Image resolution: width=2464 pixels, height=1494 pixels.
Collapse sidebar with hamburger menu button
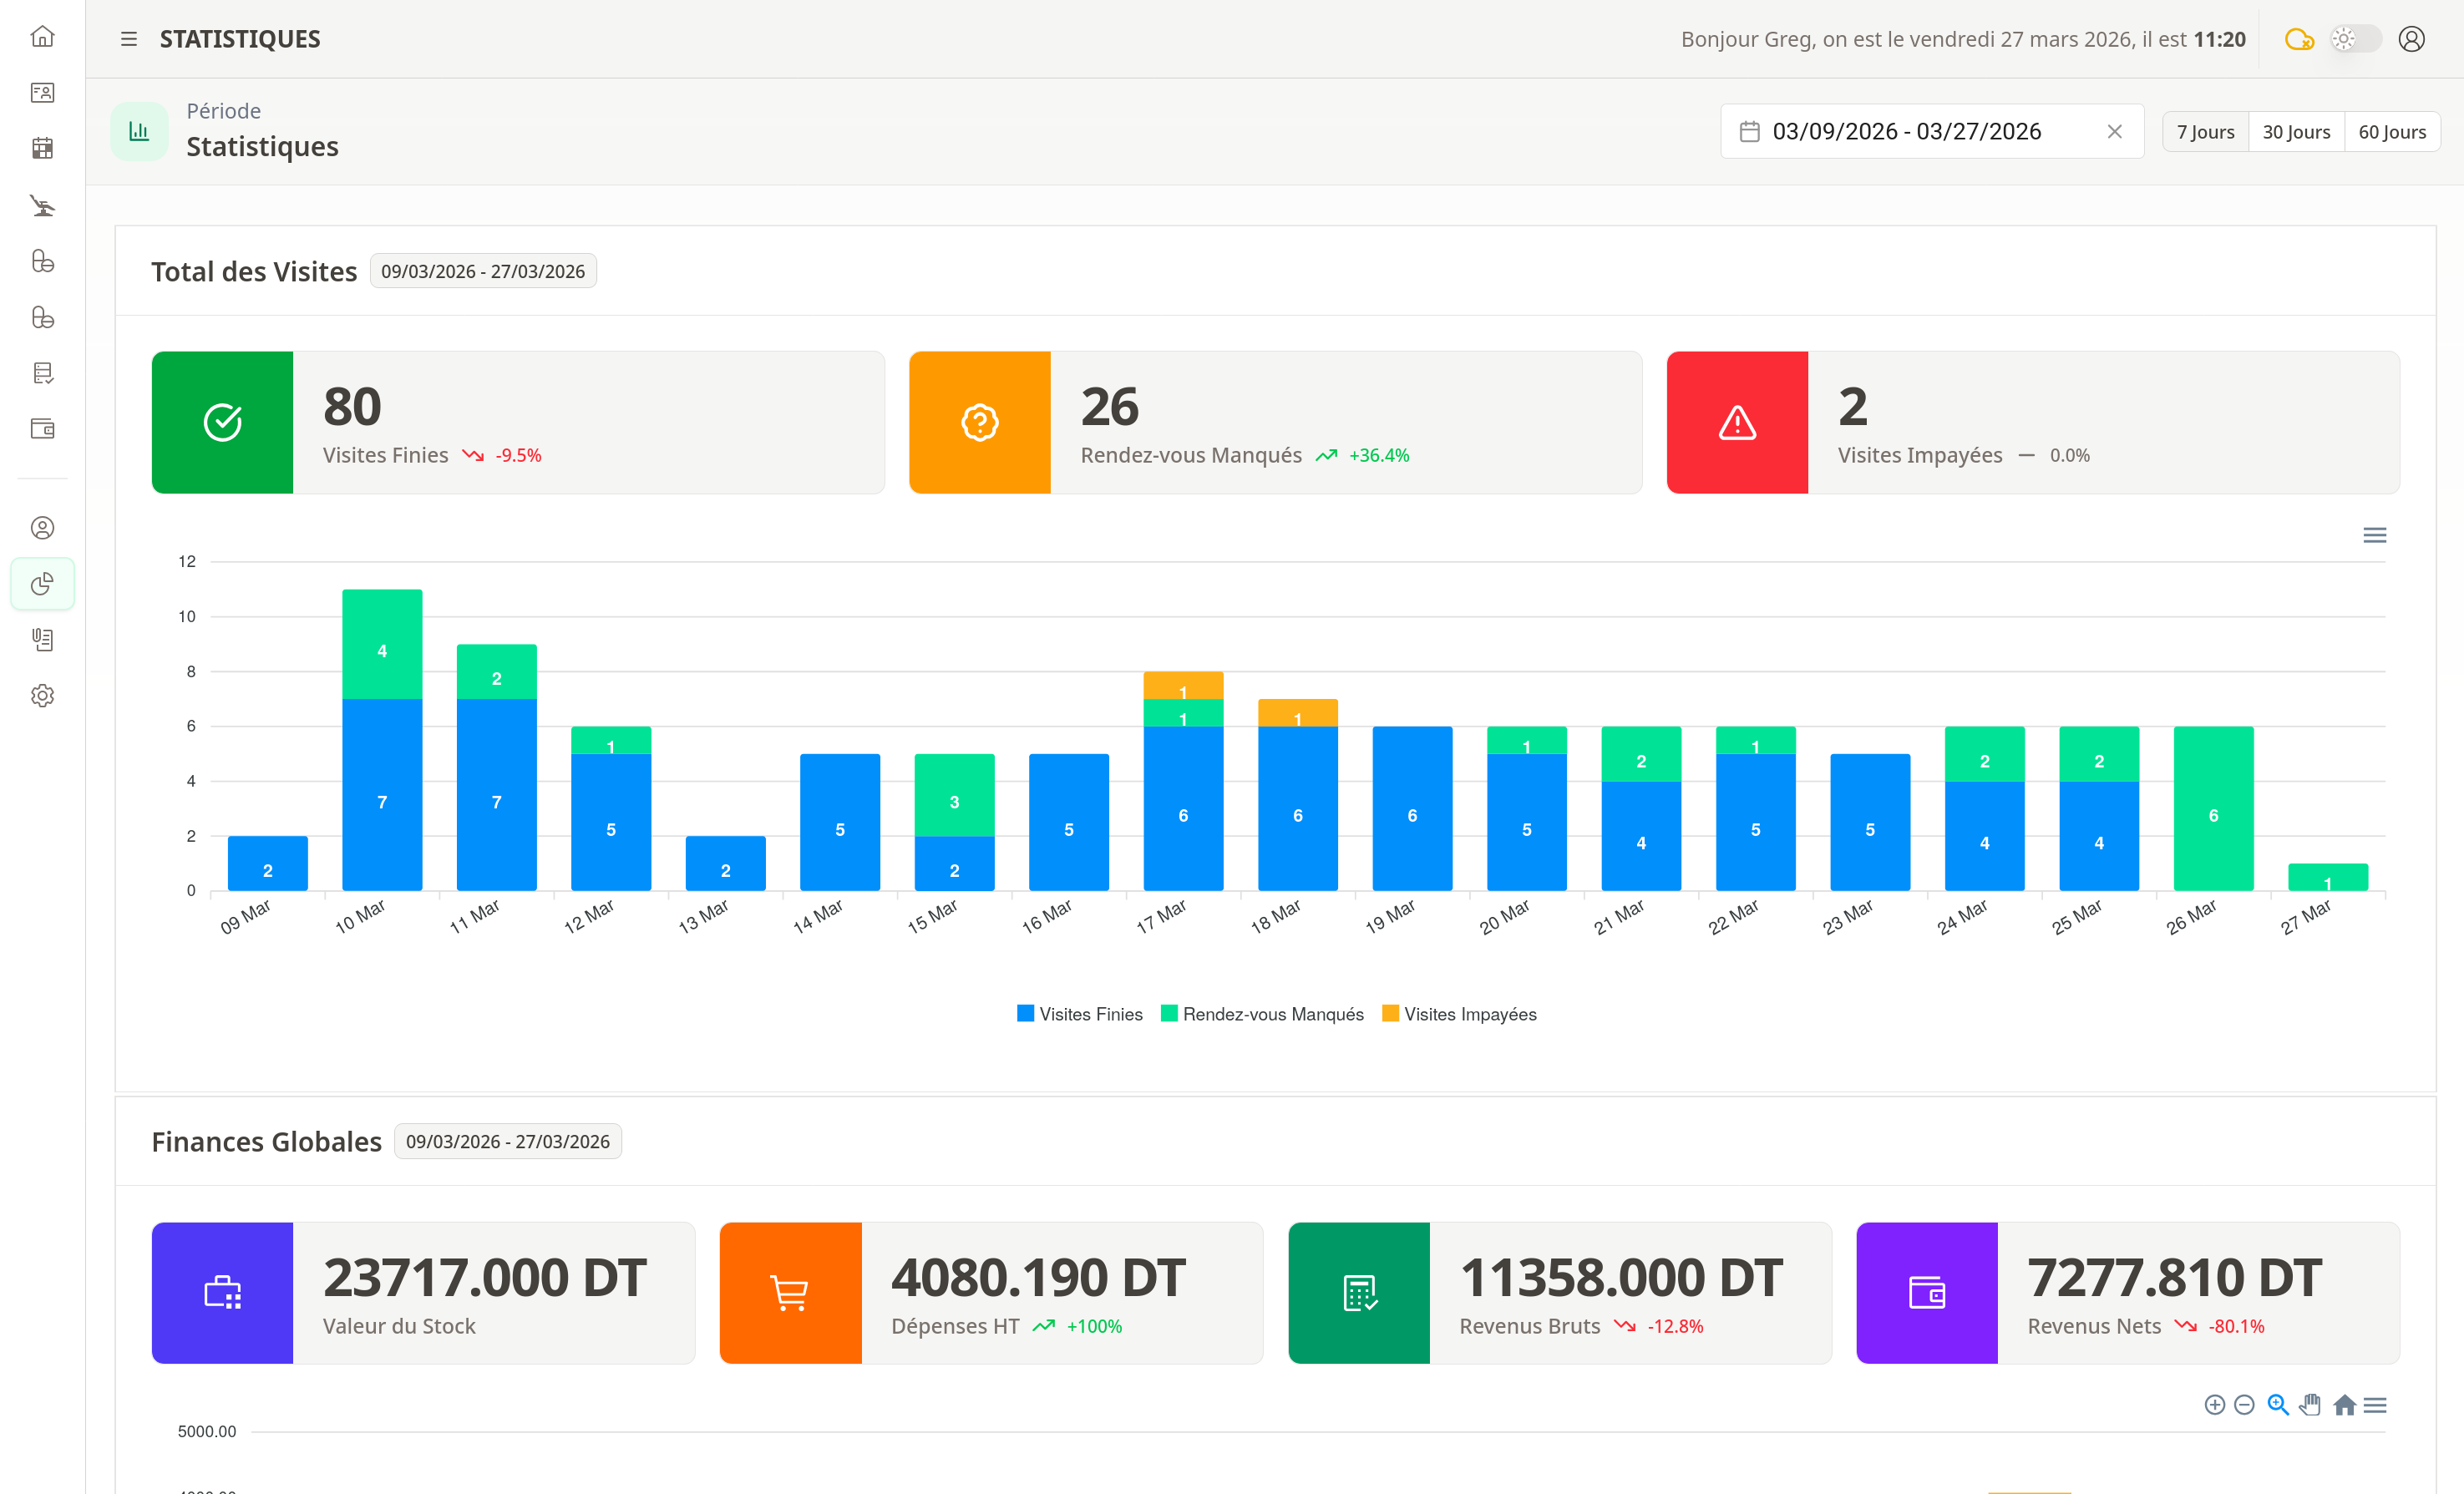point(128,39)
